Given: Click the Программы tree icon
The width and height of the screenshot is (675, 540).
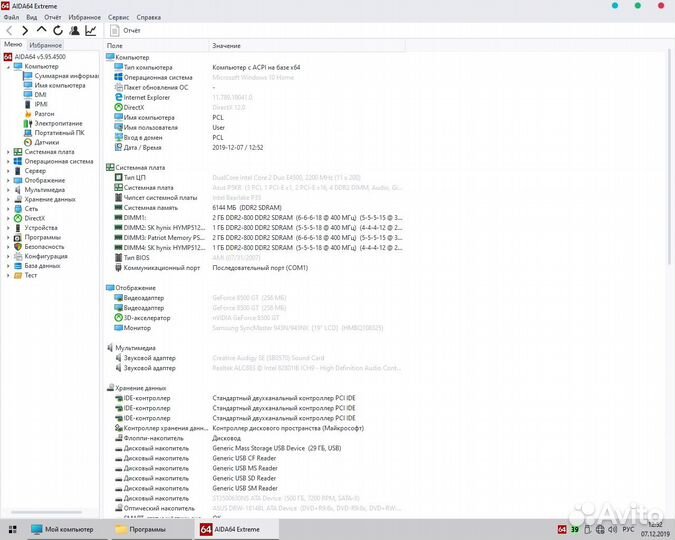Looking at the screenshot, I should pyautogui.click(x=18, y=237).
